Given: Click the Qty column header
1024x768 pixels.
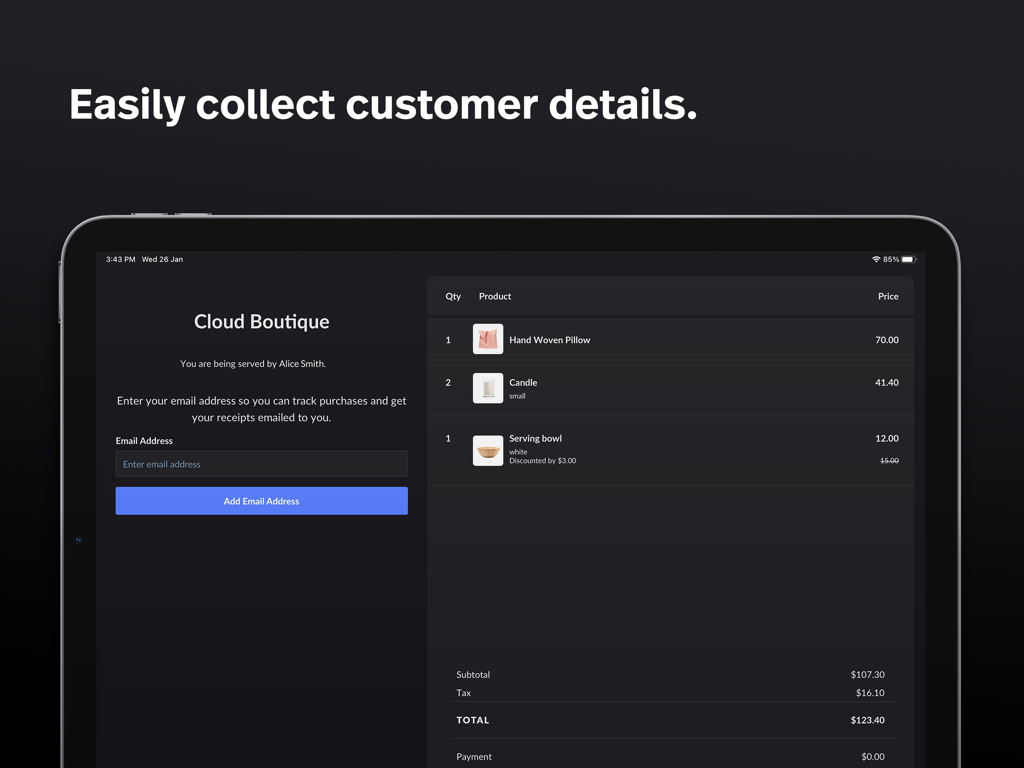Looking at the screenshot, I should (453, 296).
